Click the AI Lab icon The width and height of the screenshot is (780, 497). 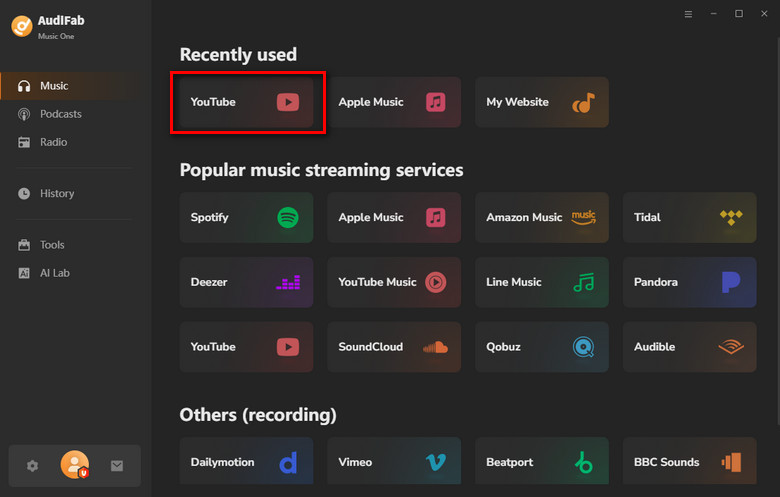pyautogui.click(x=24, y=273)
